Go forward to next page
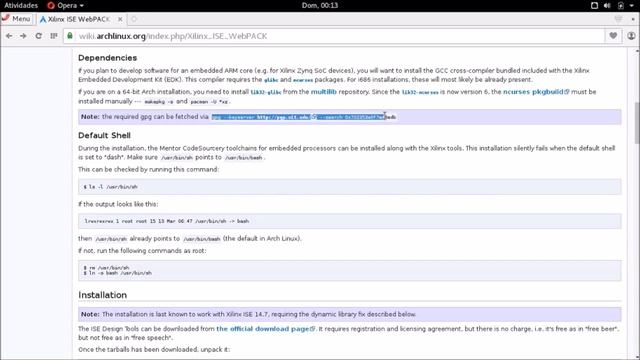Viewport: 640px width, 360px height. coord(23,36)
